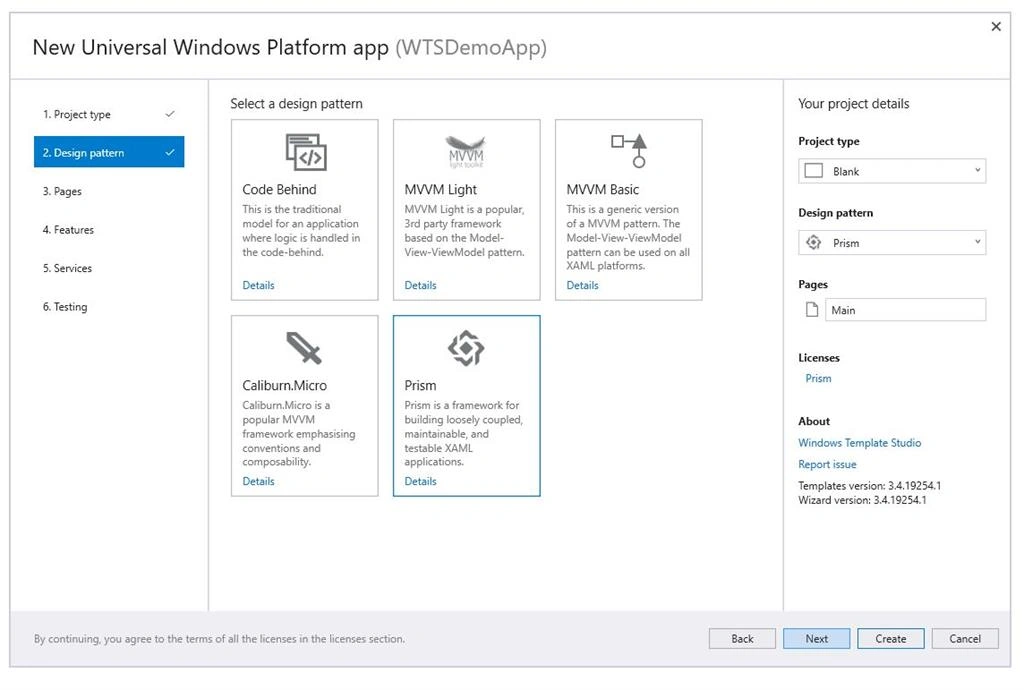Go to step 4. Features
This screenshot has width=1024, height=690.
click(x=109, y=230)
